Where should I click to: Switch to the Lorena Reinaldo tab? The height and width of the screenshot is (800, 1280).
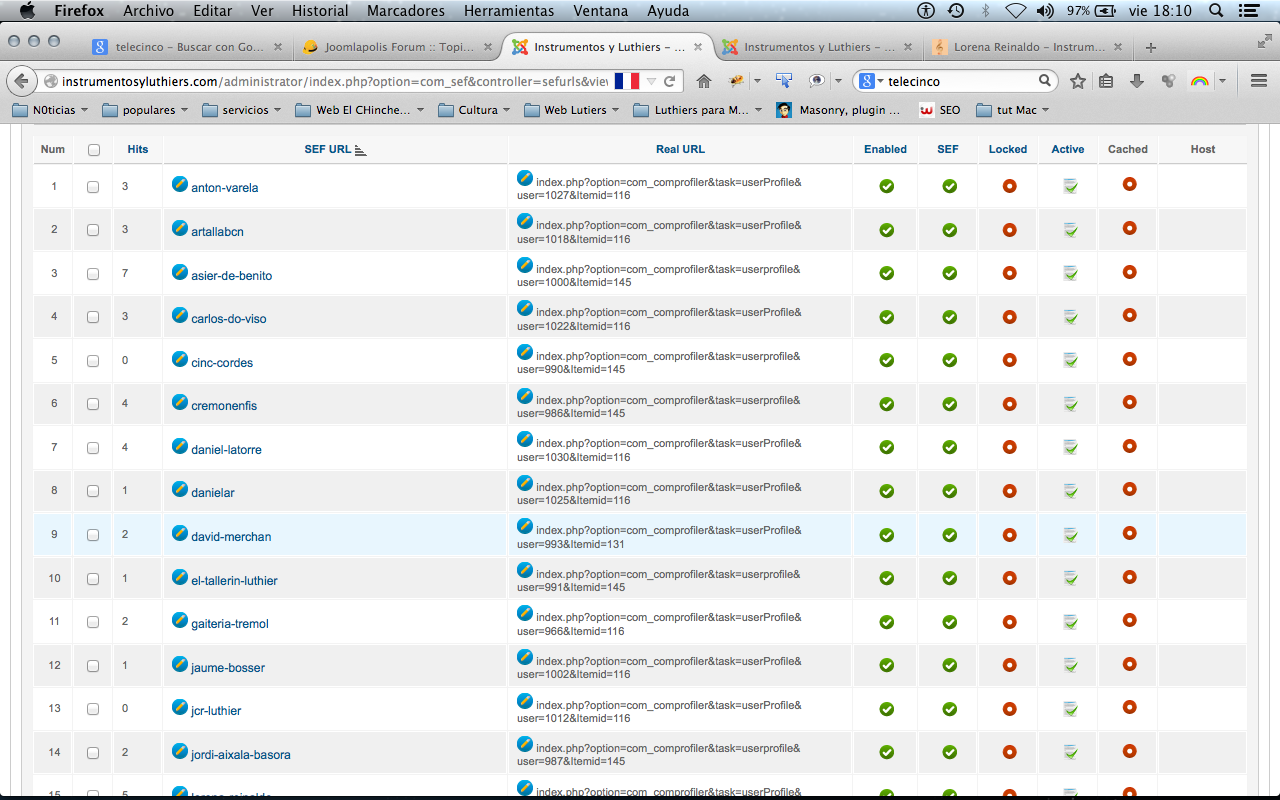point(1027,47)
